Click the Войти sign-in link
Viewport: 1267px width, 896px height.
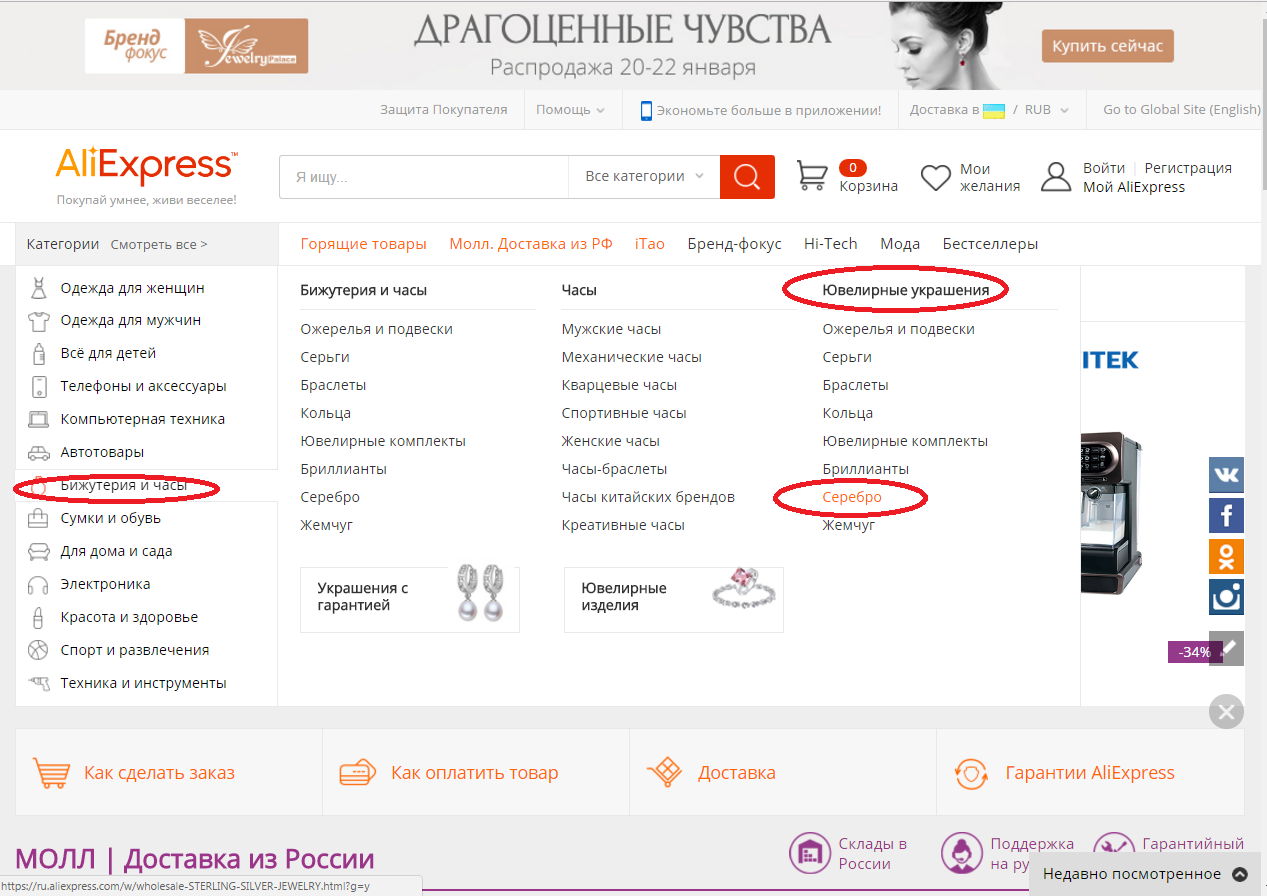[x=1104, y=168]
